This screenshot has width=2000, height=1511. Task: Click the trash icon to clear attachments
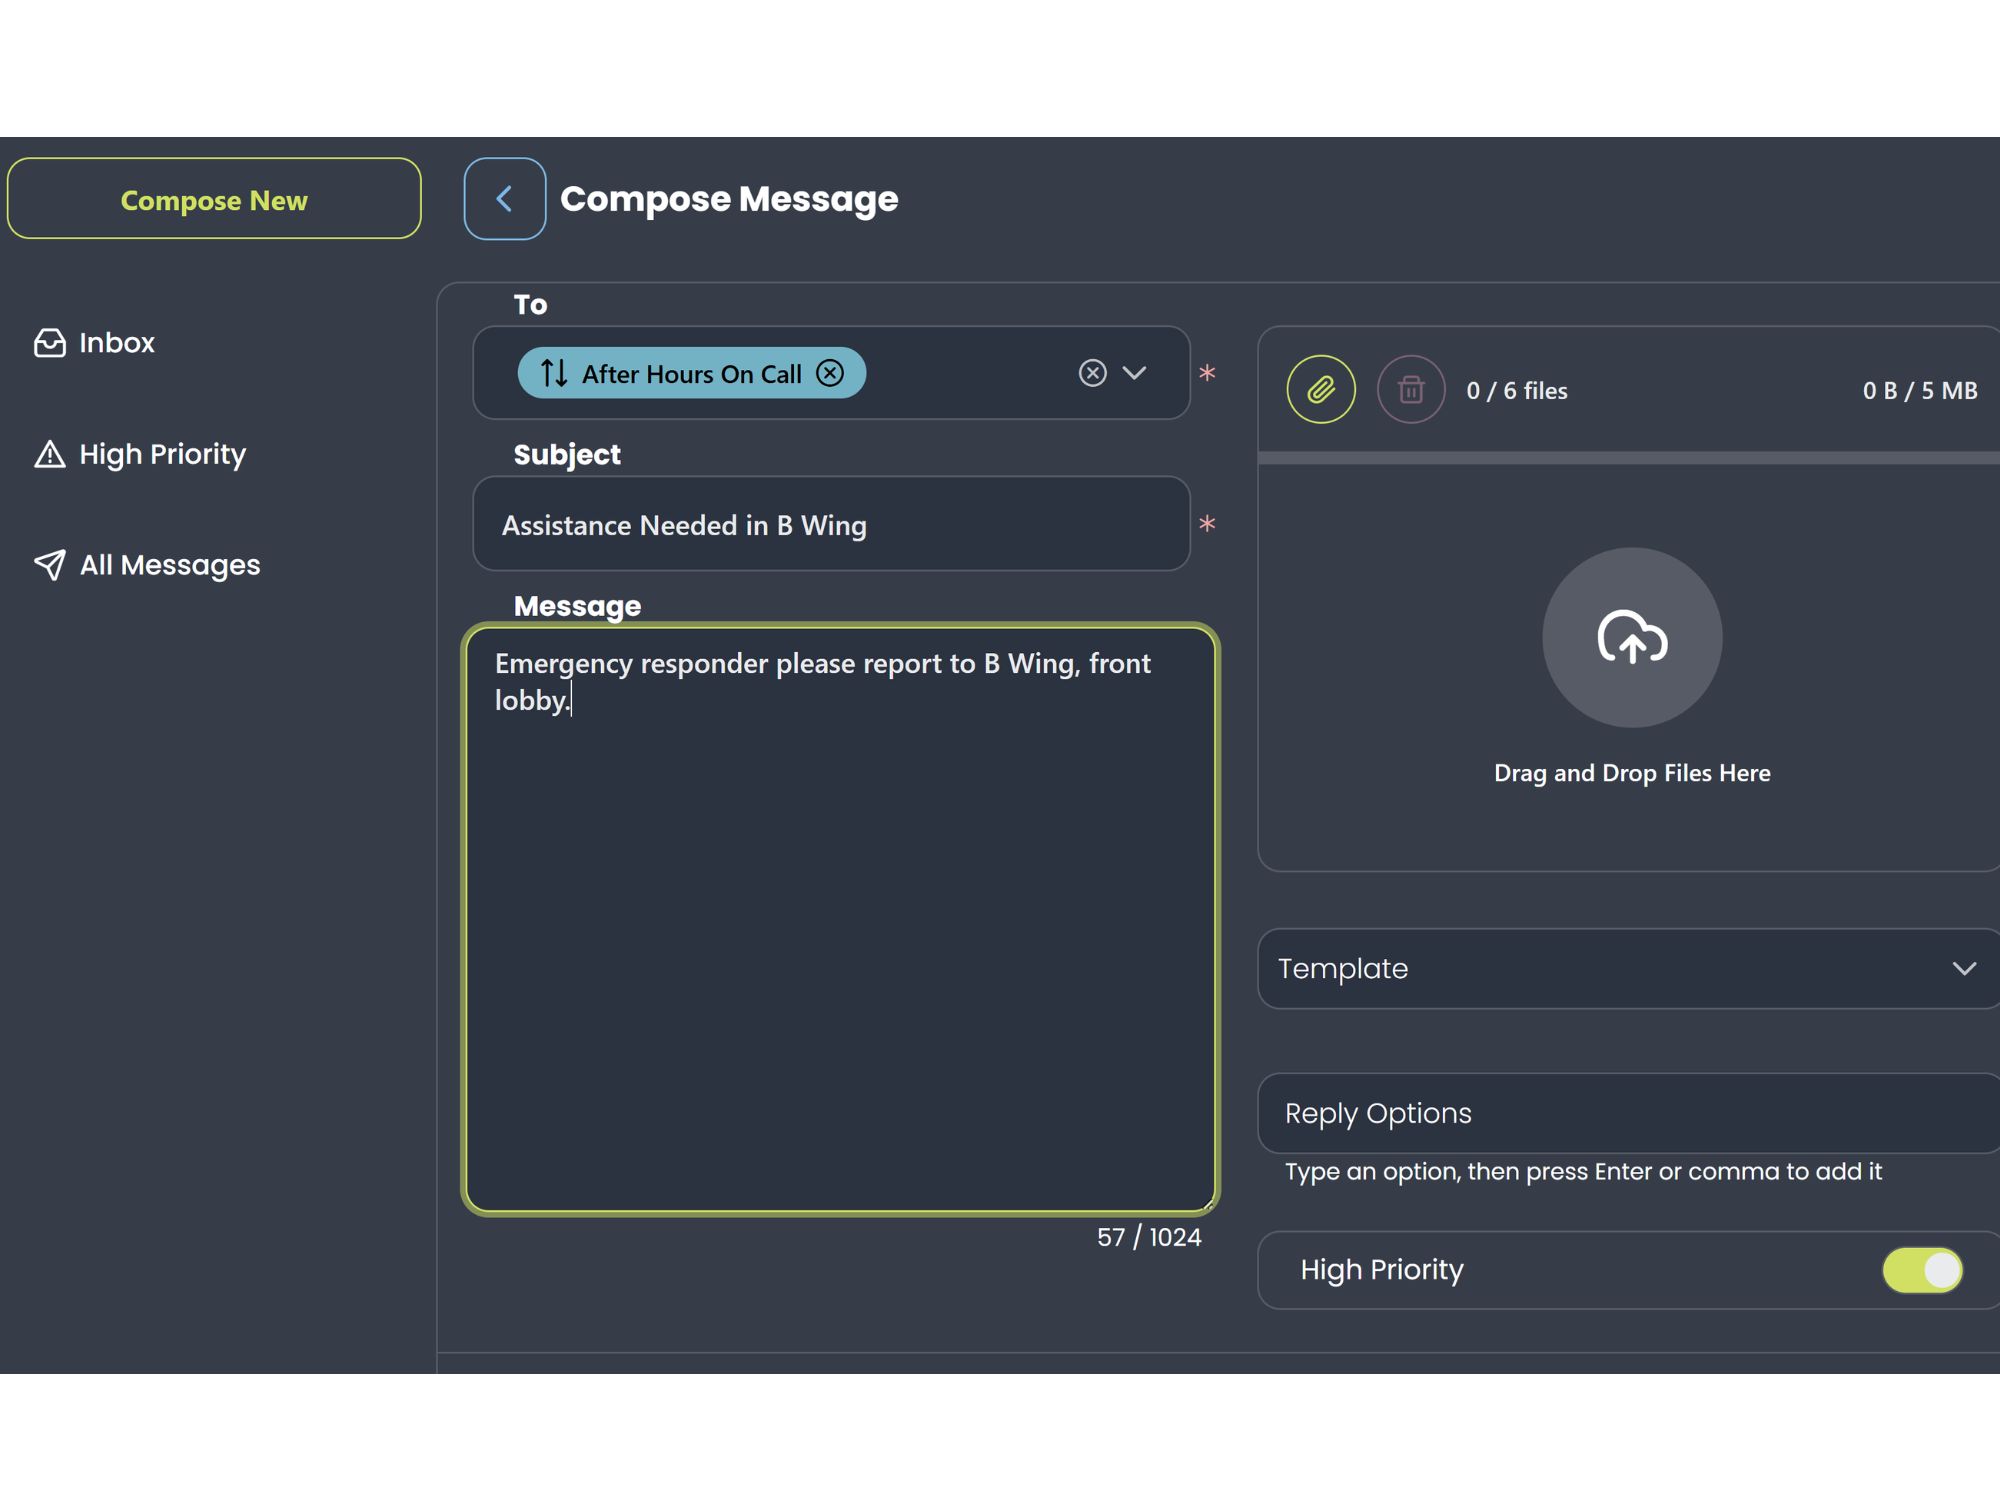[1410, 390]
